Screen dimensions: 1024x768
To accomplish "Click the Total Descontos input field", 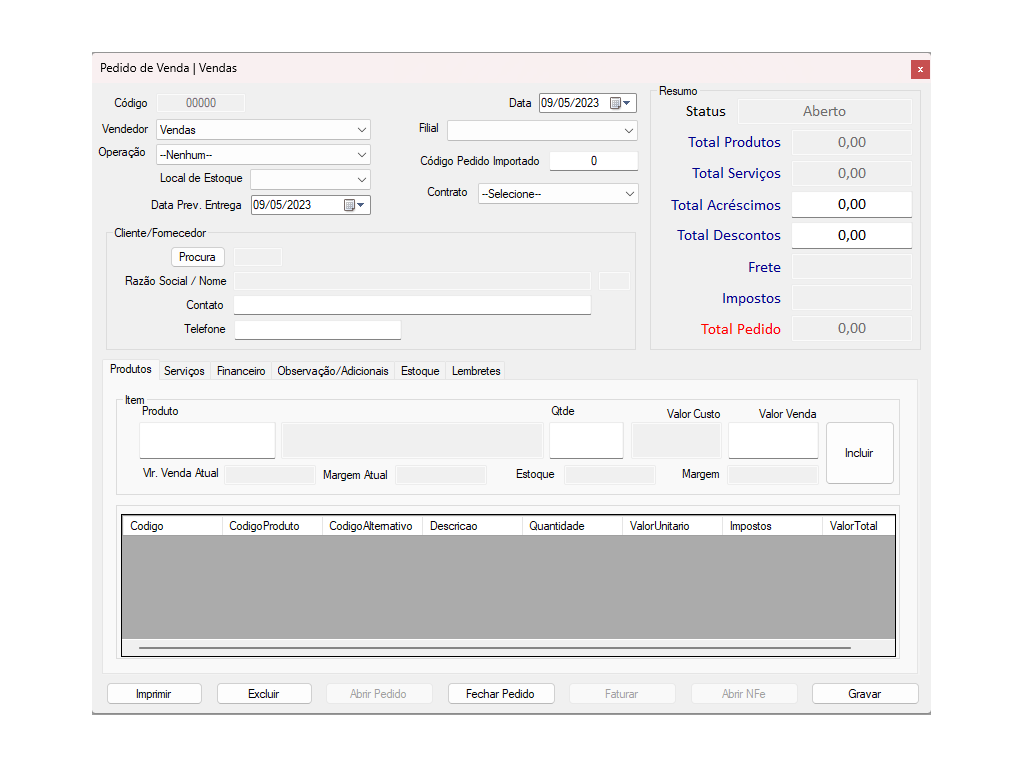I will click(x=851, y=236).
